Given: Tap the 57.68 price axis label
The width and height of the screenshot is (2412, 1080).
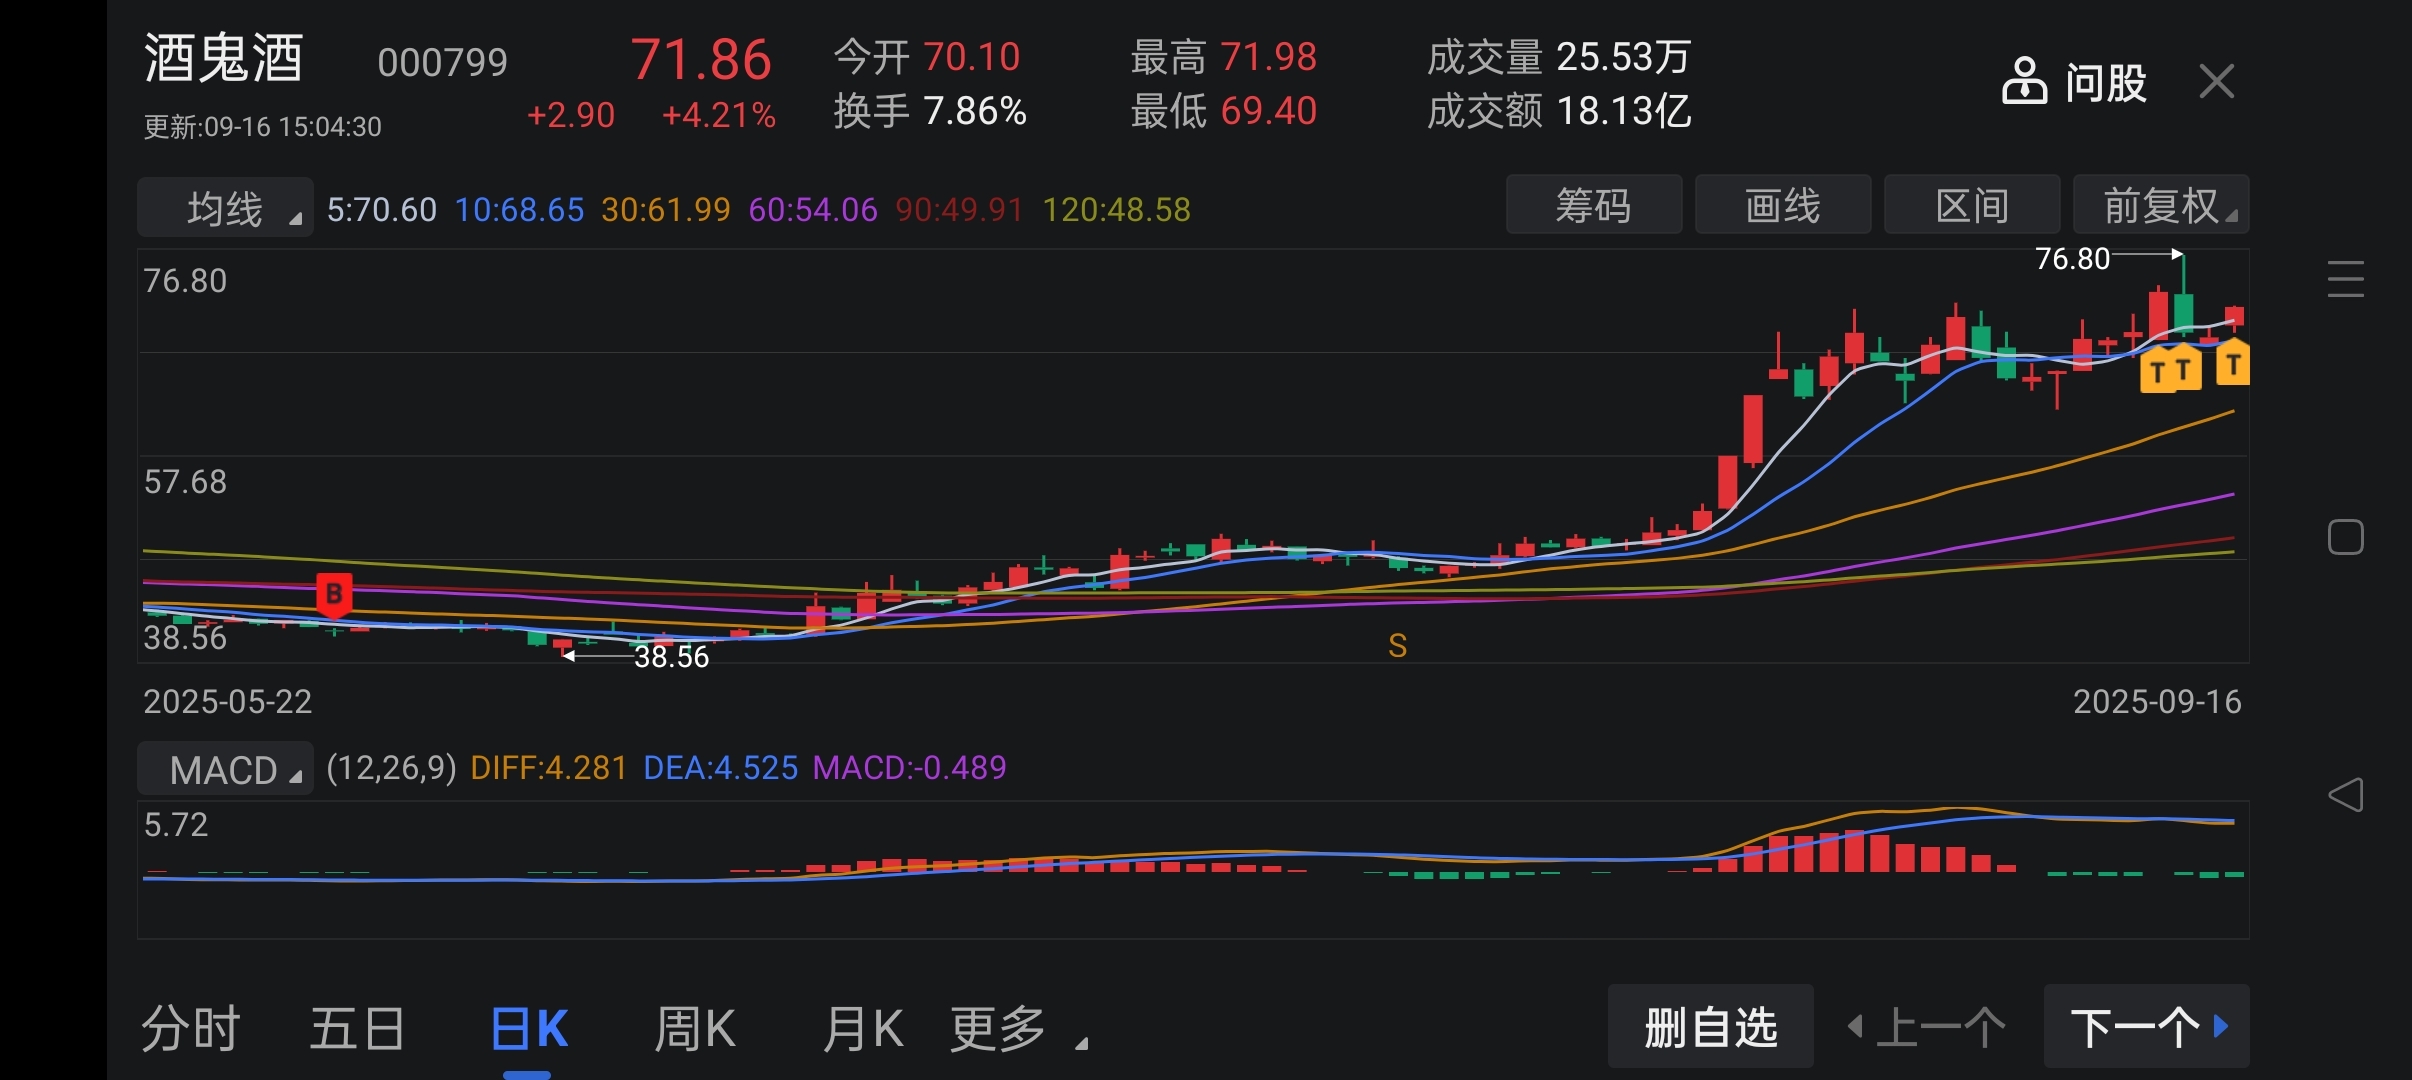Looking at the screenshot, I should (x=185, y=482).
